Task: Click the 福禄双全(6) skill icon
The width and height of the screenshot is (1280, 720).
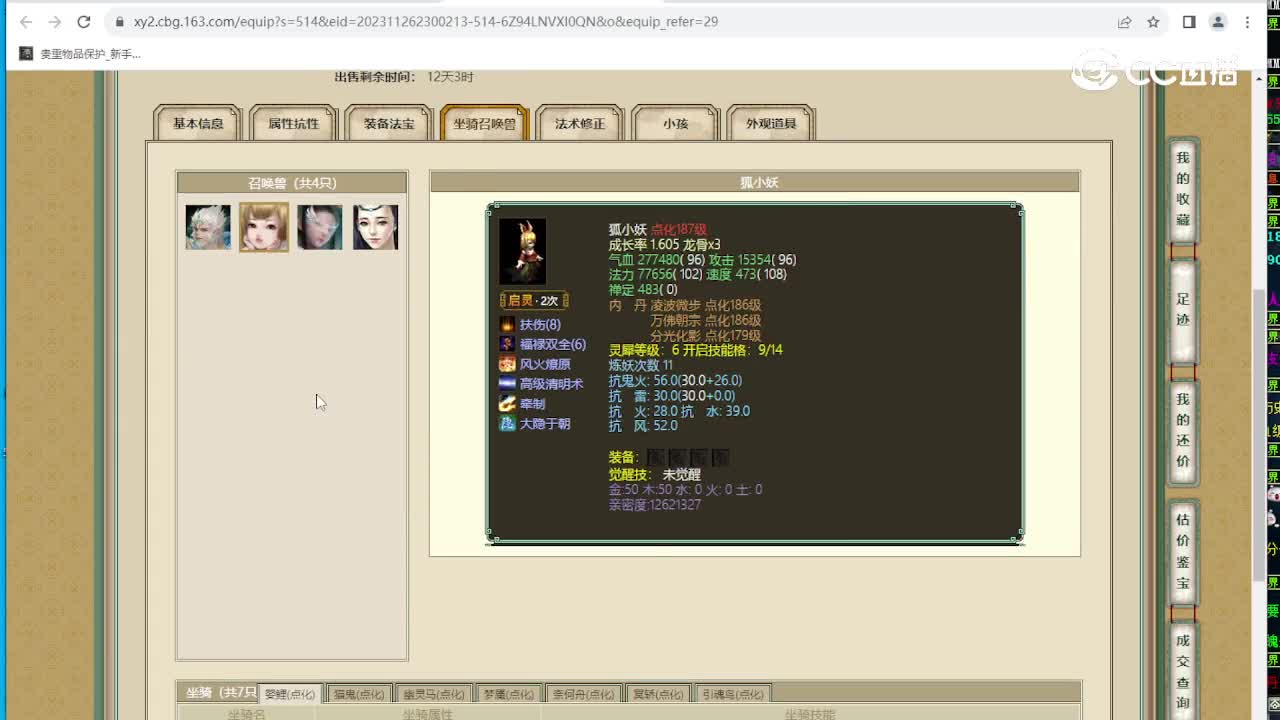Action: (508, 344)
